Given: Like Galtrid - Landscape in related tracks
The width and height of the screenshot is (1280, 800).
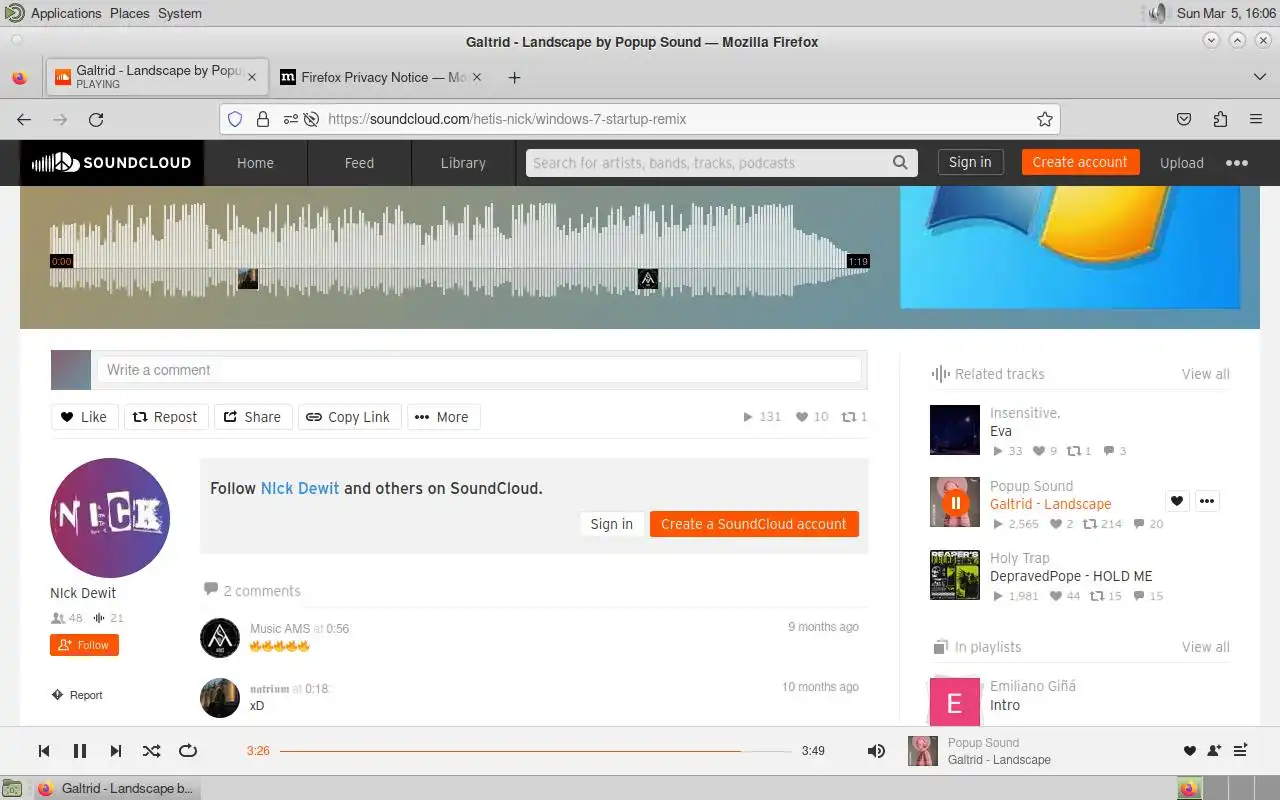Looking at the screenshot, I should coord(1177,501).
